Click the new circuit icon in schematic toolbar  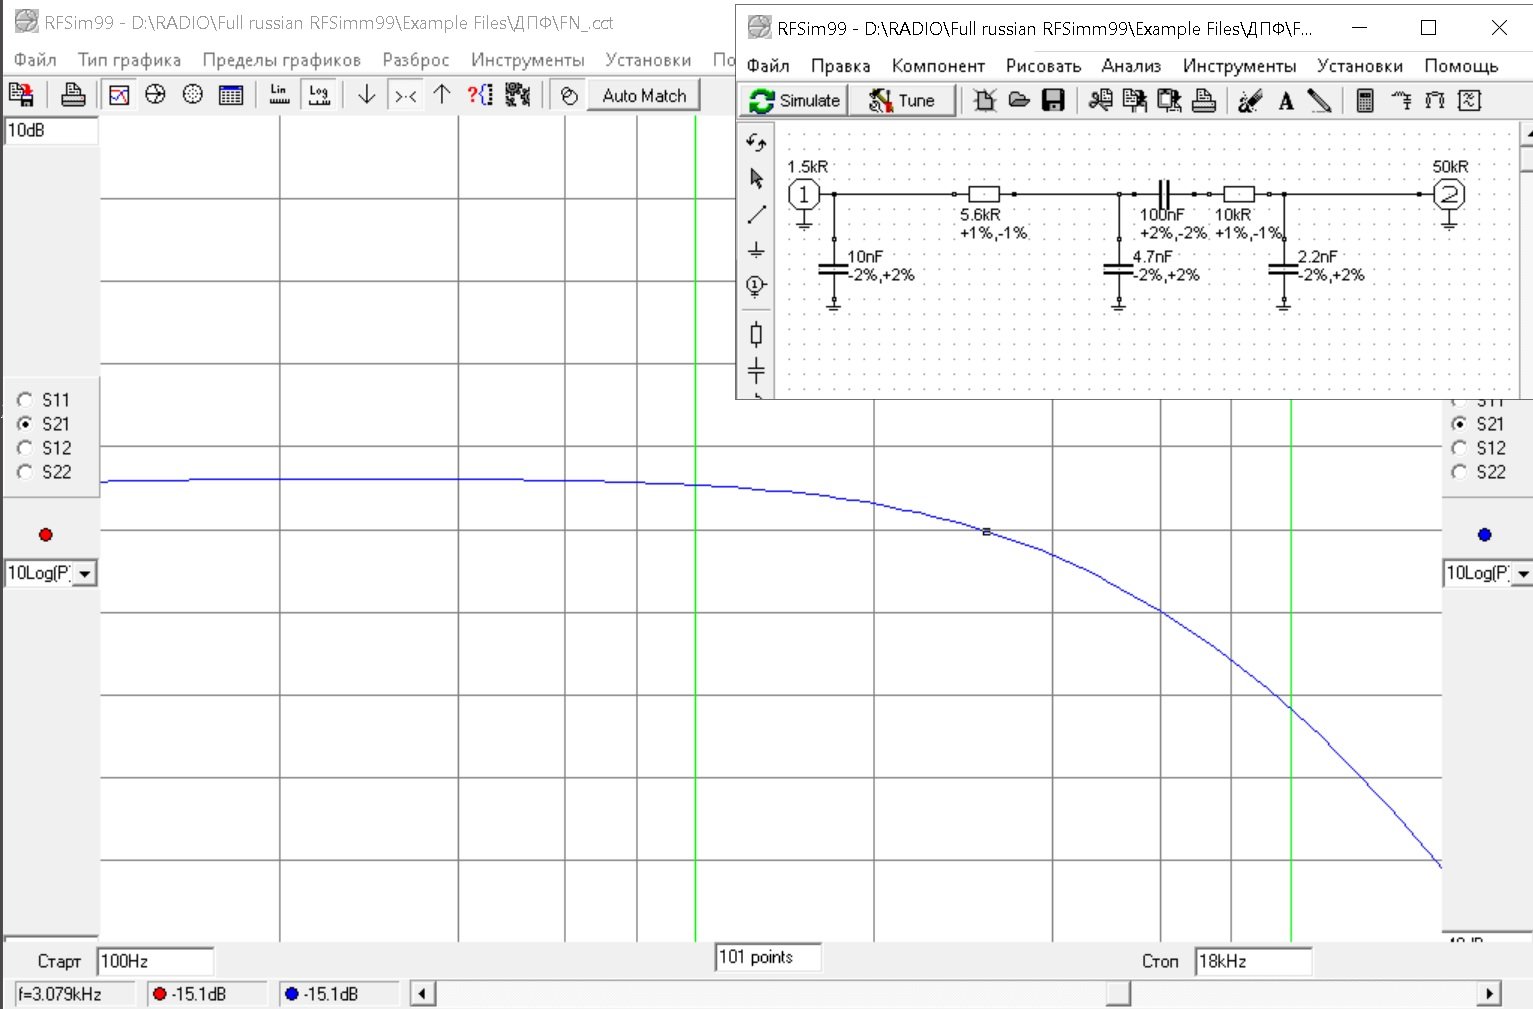click(985, 101)
